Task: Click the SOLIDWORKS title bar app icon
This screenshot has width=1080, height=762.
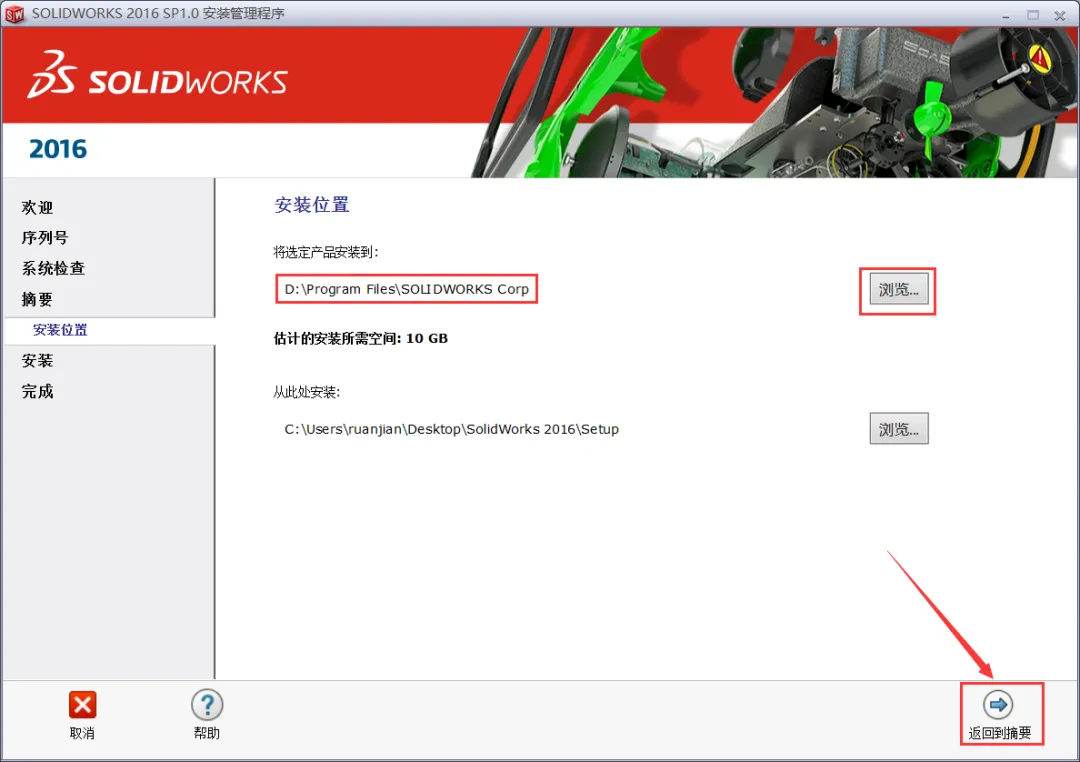Action: click(14, 14)
